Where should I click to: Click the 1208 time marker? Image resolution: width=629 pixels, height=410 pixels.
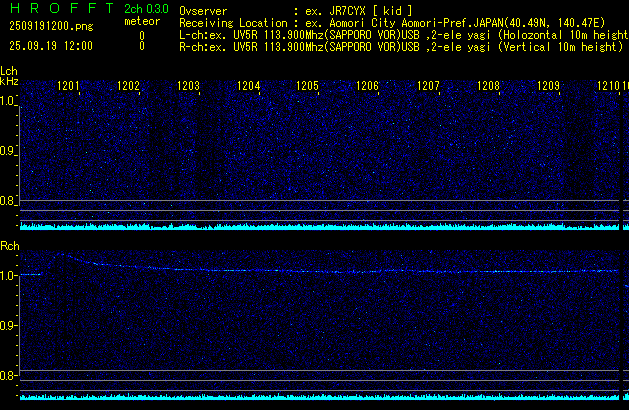click(488, 87)
